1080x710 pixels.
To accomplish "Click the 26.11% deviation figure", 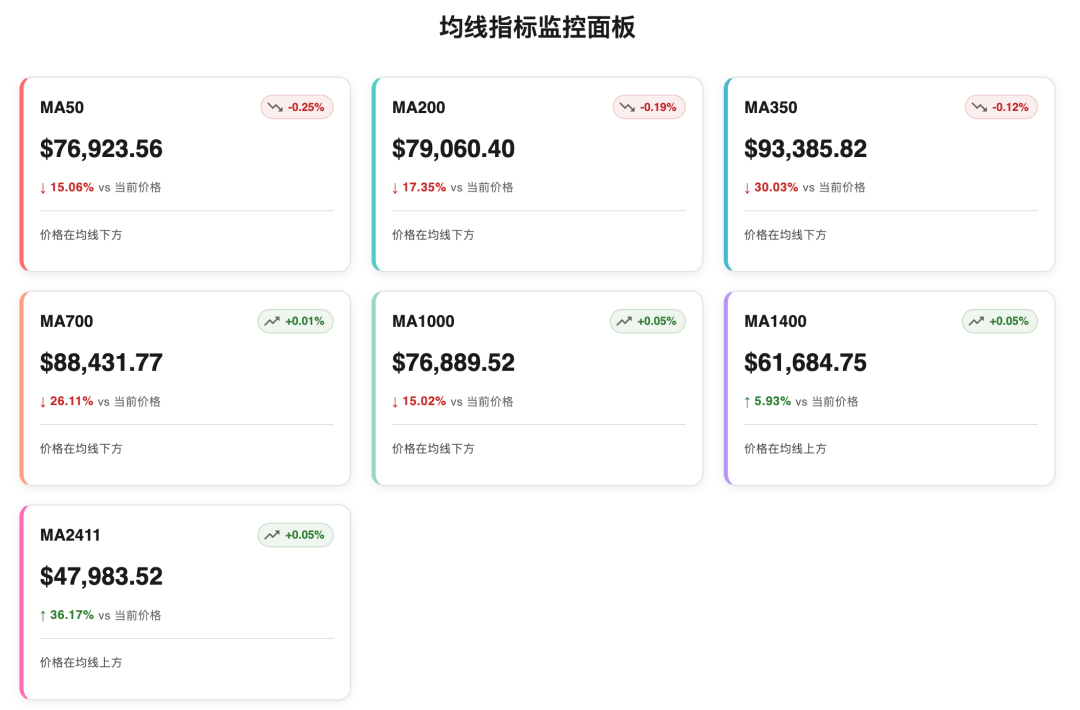I will pos(72,401).
